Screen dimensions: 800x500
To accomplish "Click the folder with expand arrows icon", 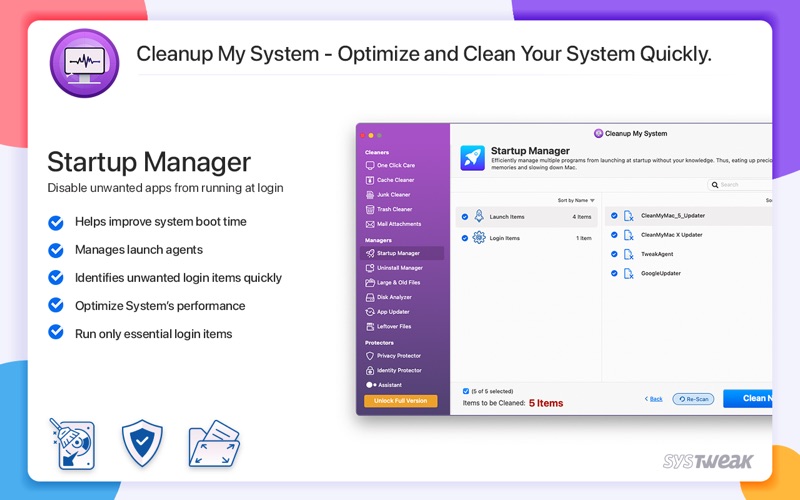I will pyautogui.click(x=214, y=443).
